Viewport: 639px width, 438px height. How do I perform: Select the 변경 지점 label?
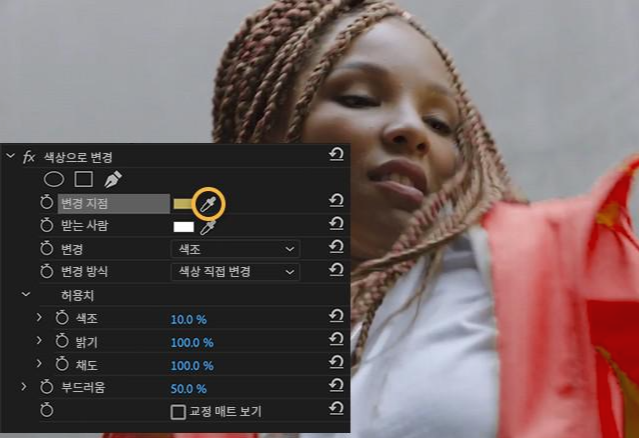pos(114,203)
